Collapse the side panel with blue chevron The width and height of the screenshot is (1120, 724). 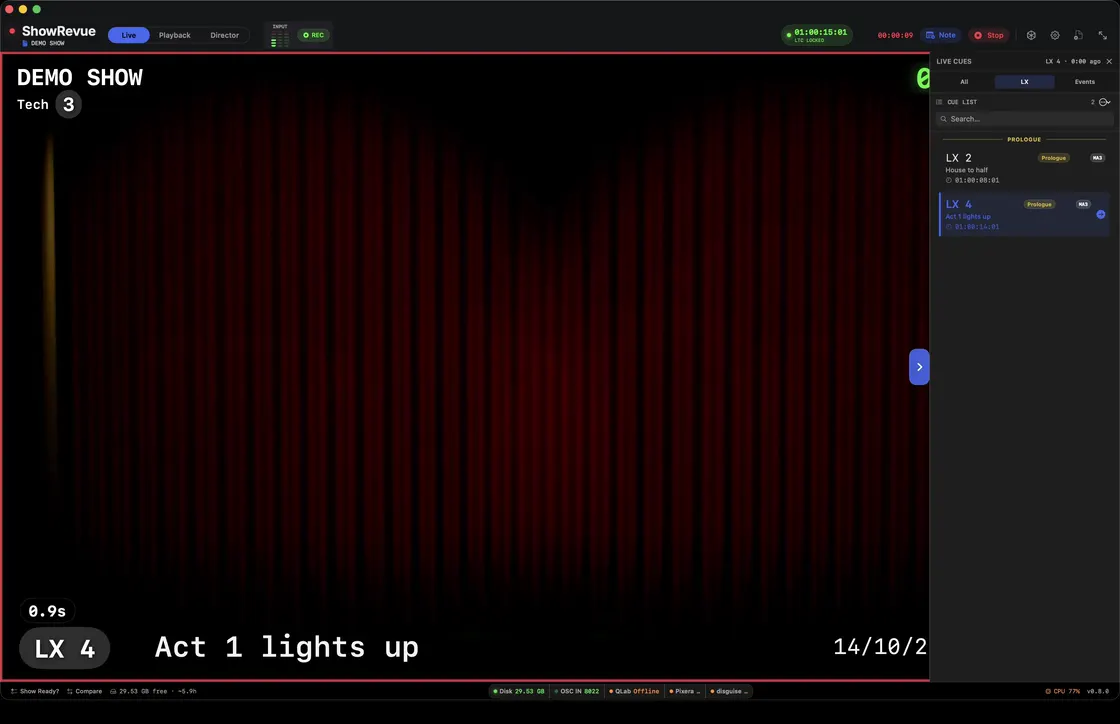[919, 367]
